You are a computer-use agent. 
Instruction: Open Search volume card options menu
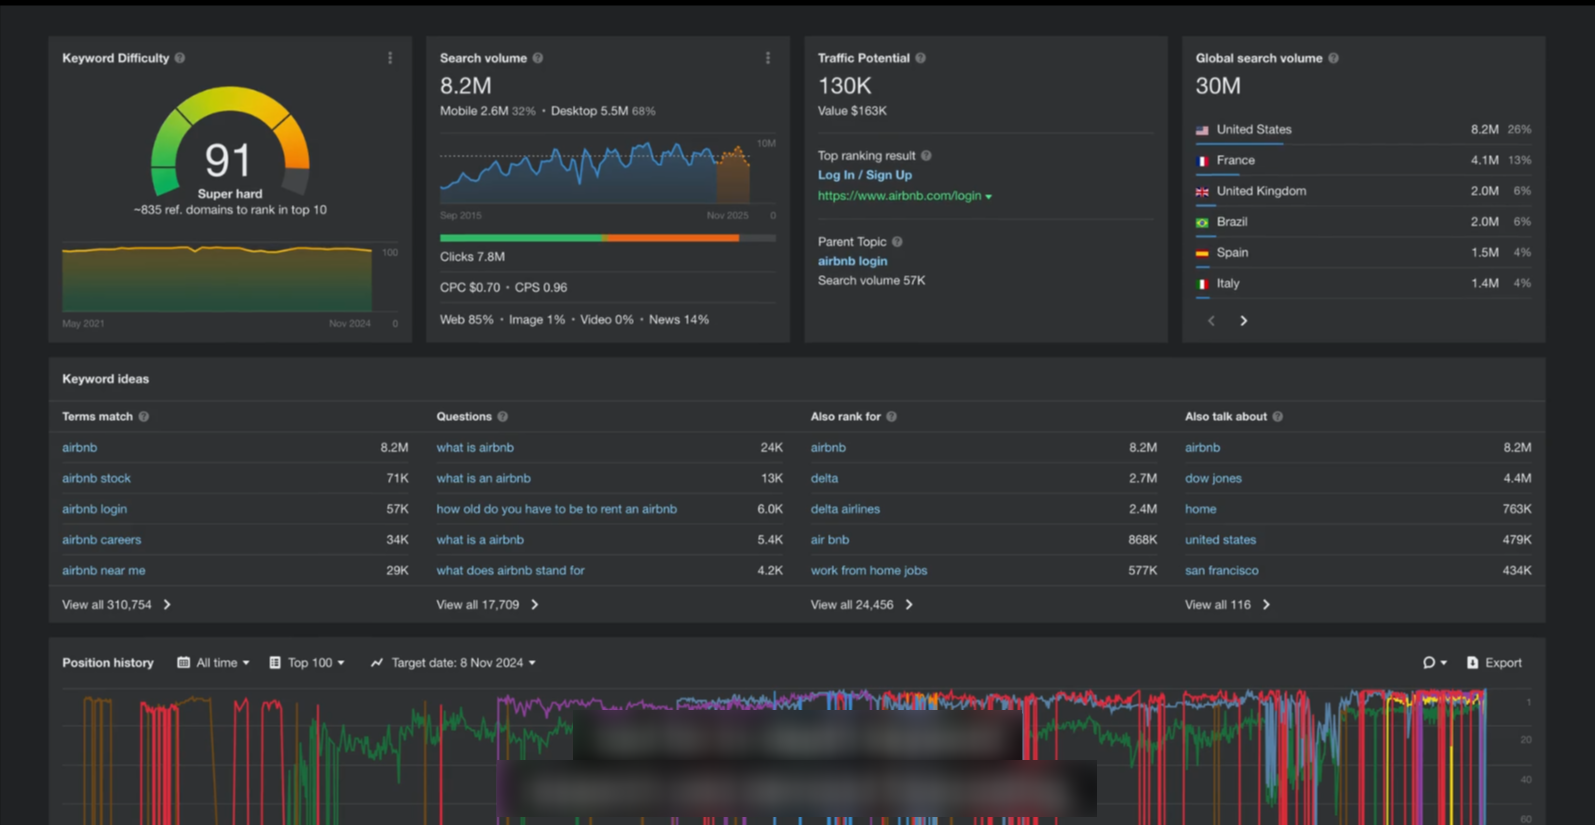[x=768, y=58]
